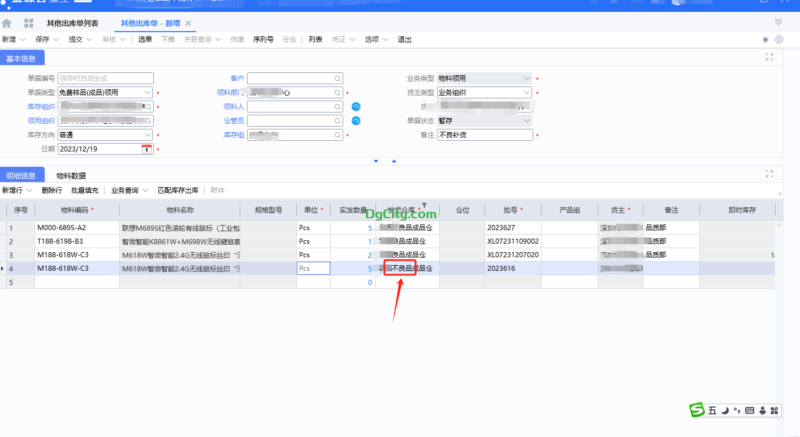Click search icon in 领料人 field
Image resolution: width=800 pixels, height=437 pixels.
click(337, 107)
